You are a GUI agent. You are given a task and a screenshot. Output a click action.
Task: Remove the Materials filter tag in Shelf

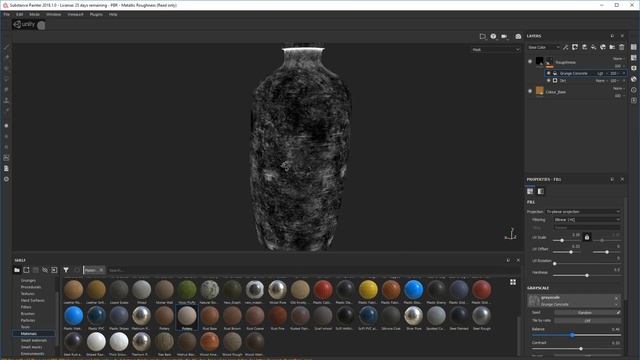pos(101,270)
